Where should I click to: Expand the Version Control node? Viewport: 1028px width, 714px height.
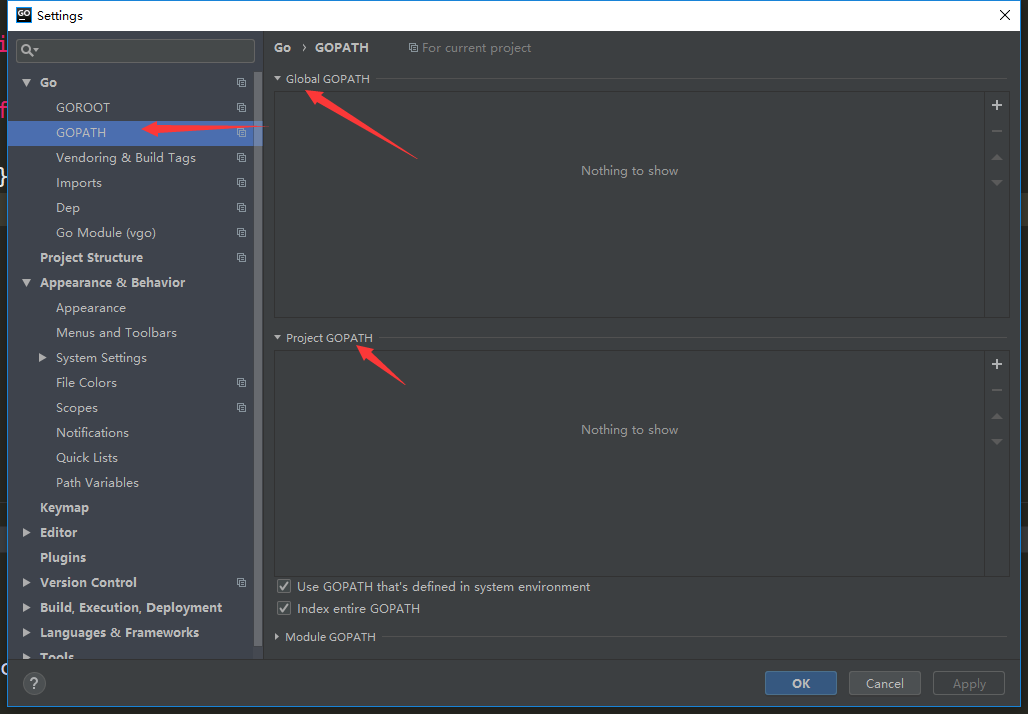click(26, 582)
